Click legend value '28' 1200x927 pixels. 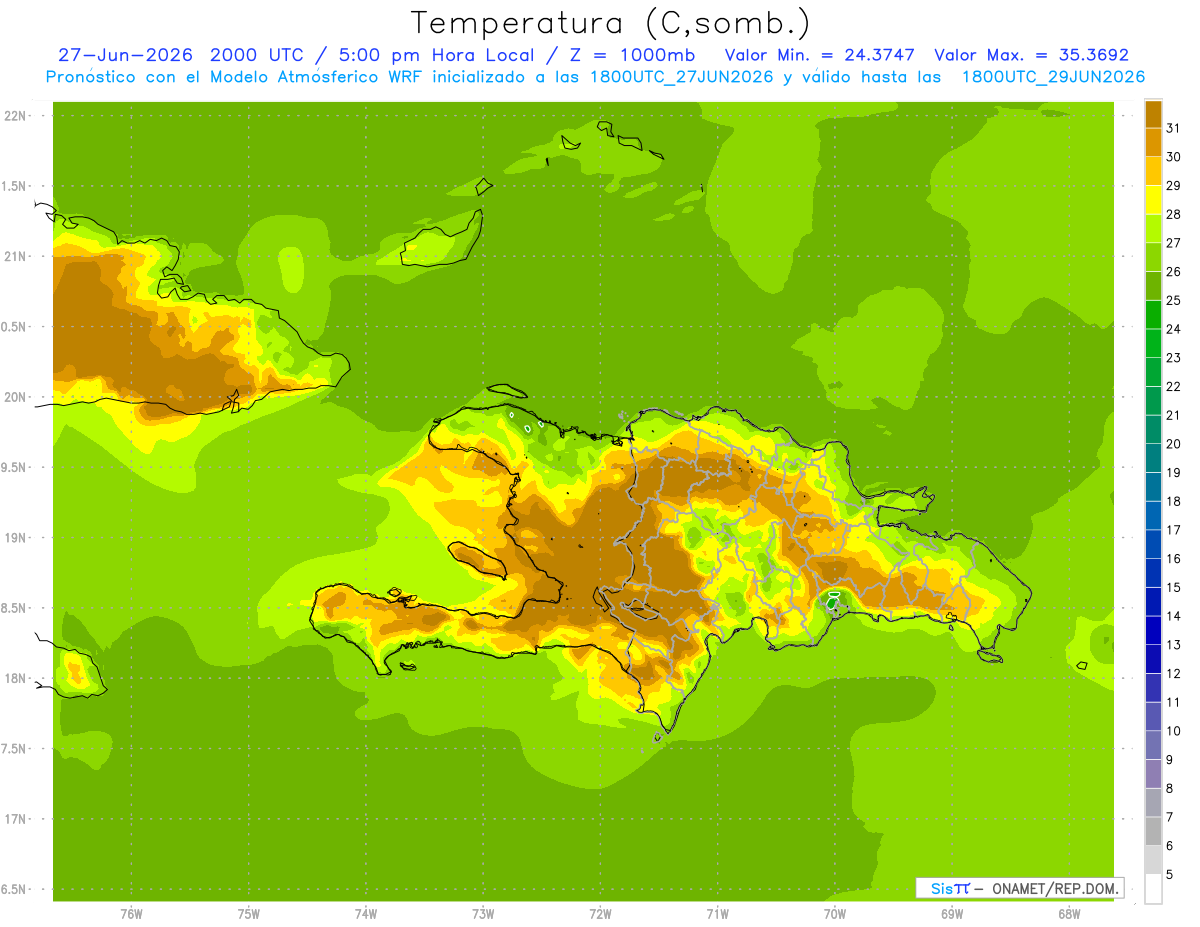pyautogui.click(x=1174, y=214)
